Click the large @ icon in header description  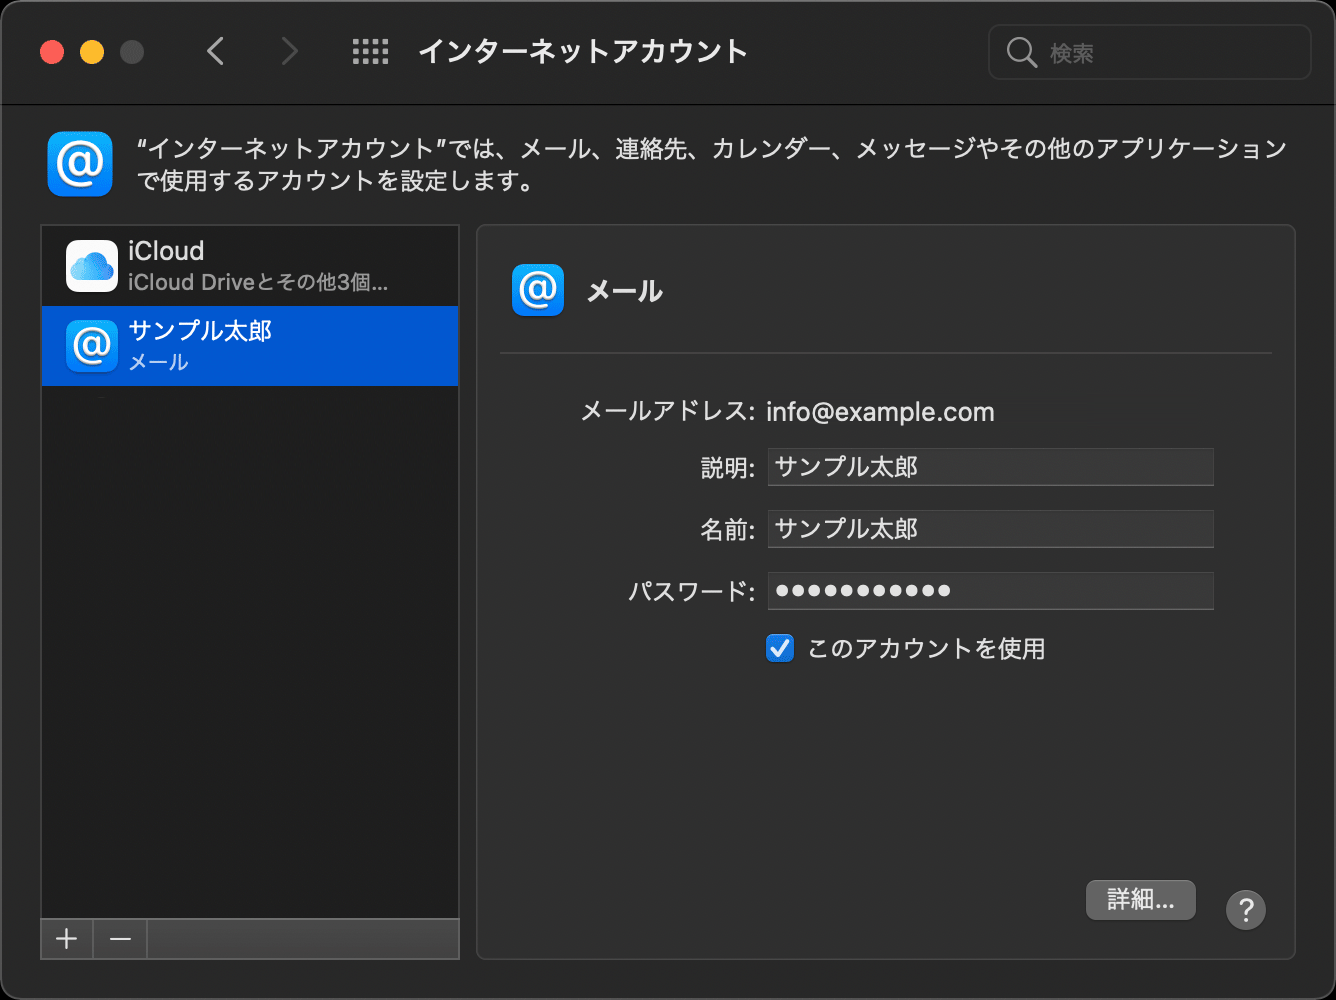[x=80, y=164]
